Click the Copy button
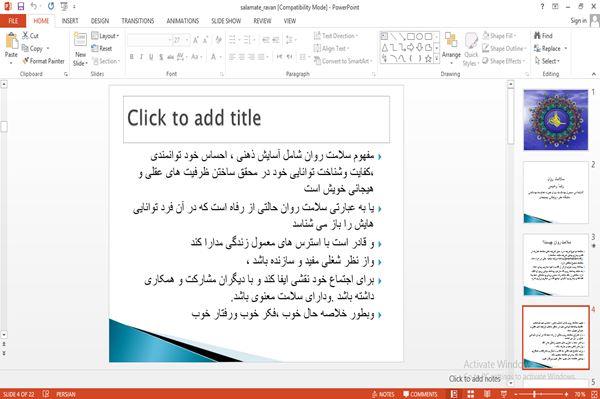 point(33,49)
